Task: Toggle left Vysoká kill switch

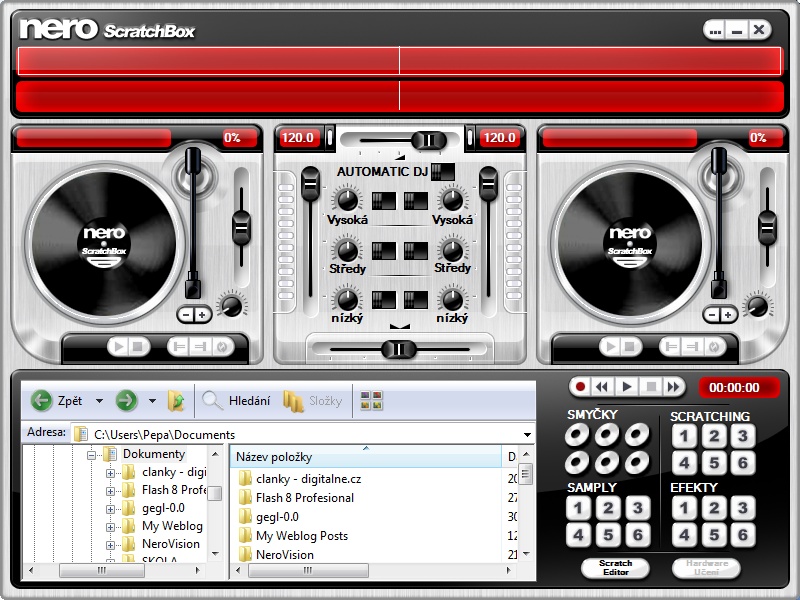Action: [x=383, y=201]
